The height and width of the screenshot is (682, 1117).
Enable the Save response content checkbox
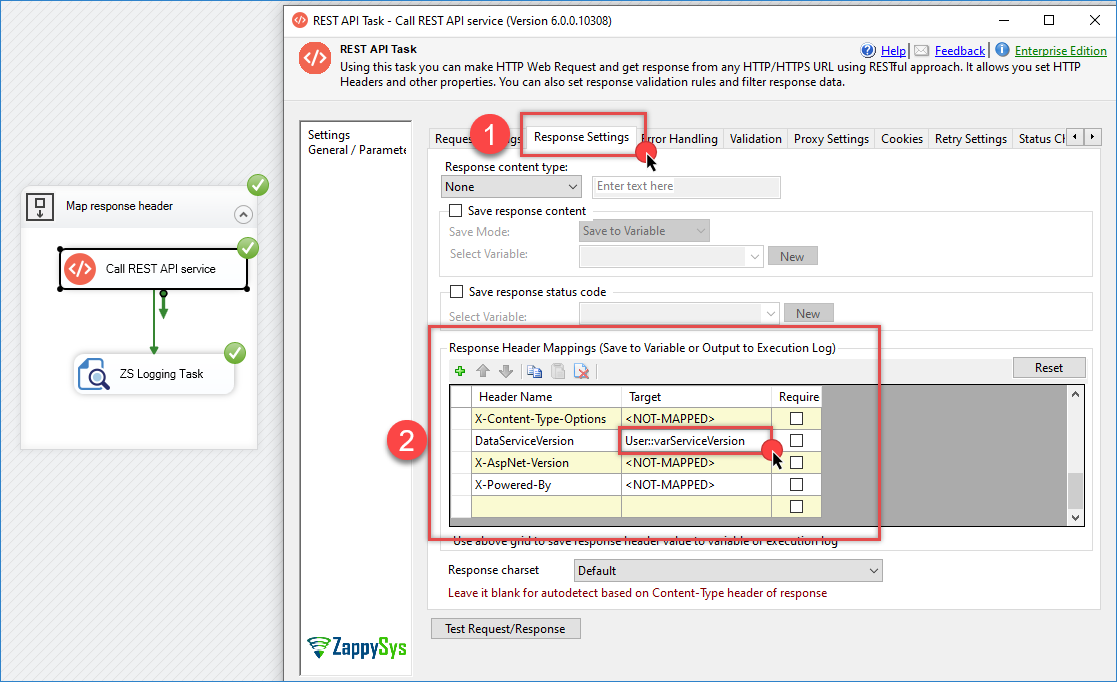tap(456, 211)
